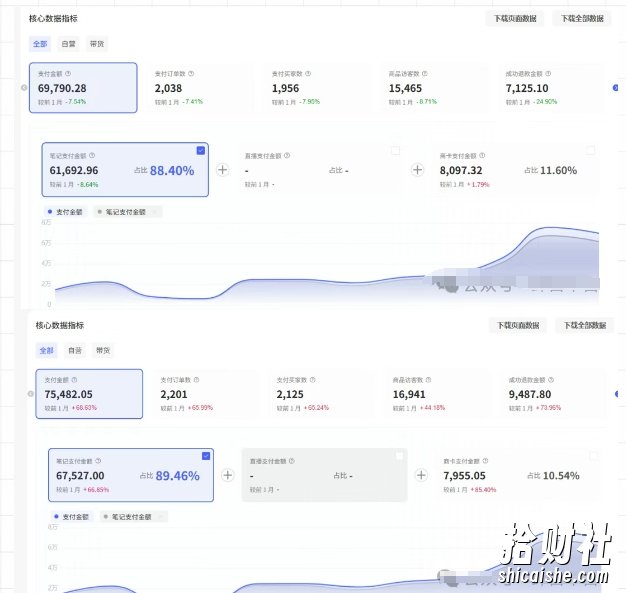Uncheck the 61,692.96 笔记支付金额 checkbox
Viewport: 626px width, 593px height.
point(201,151)
